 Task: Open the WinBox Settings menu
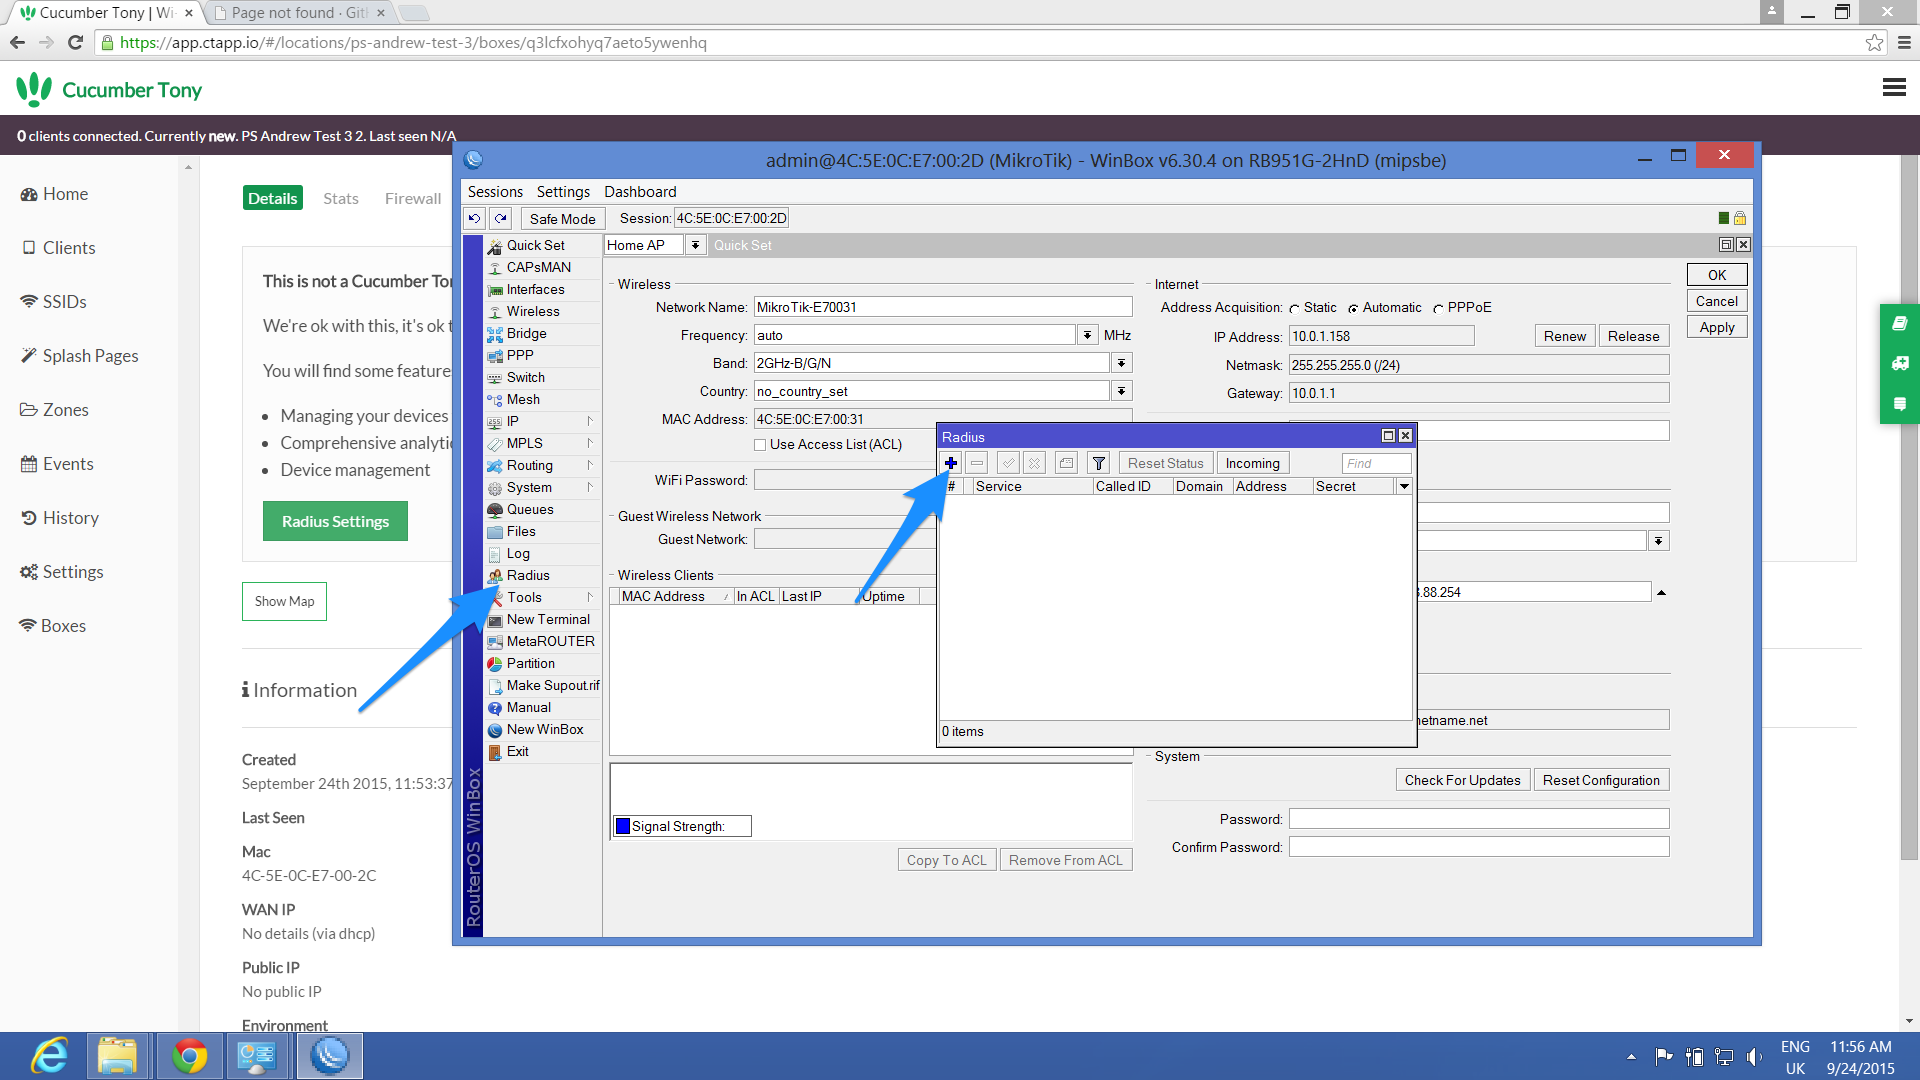pos(563,192)
